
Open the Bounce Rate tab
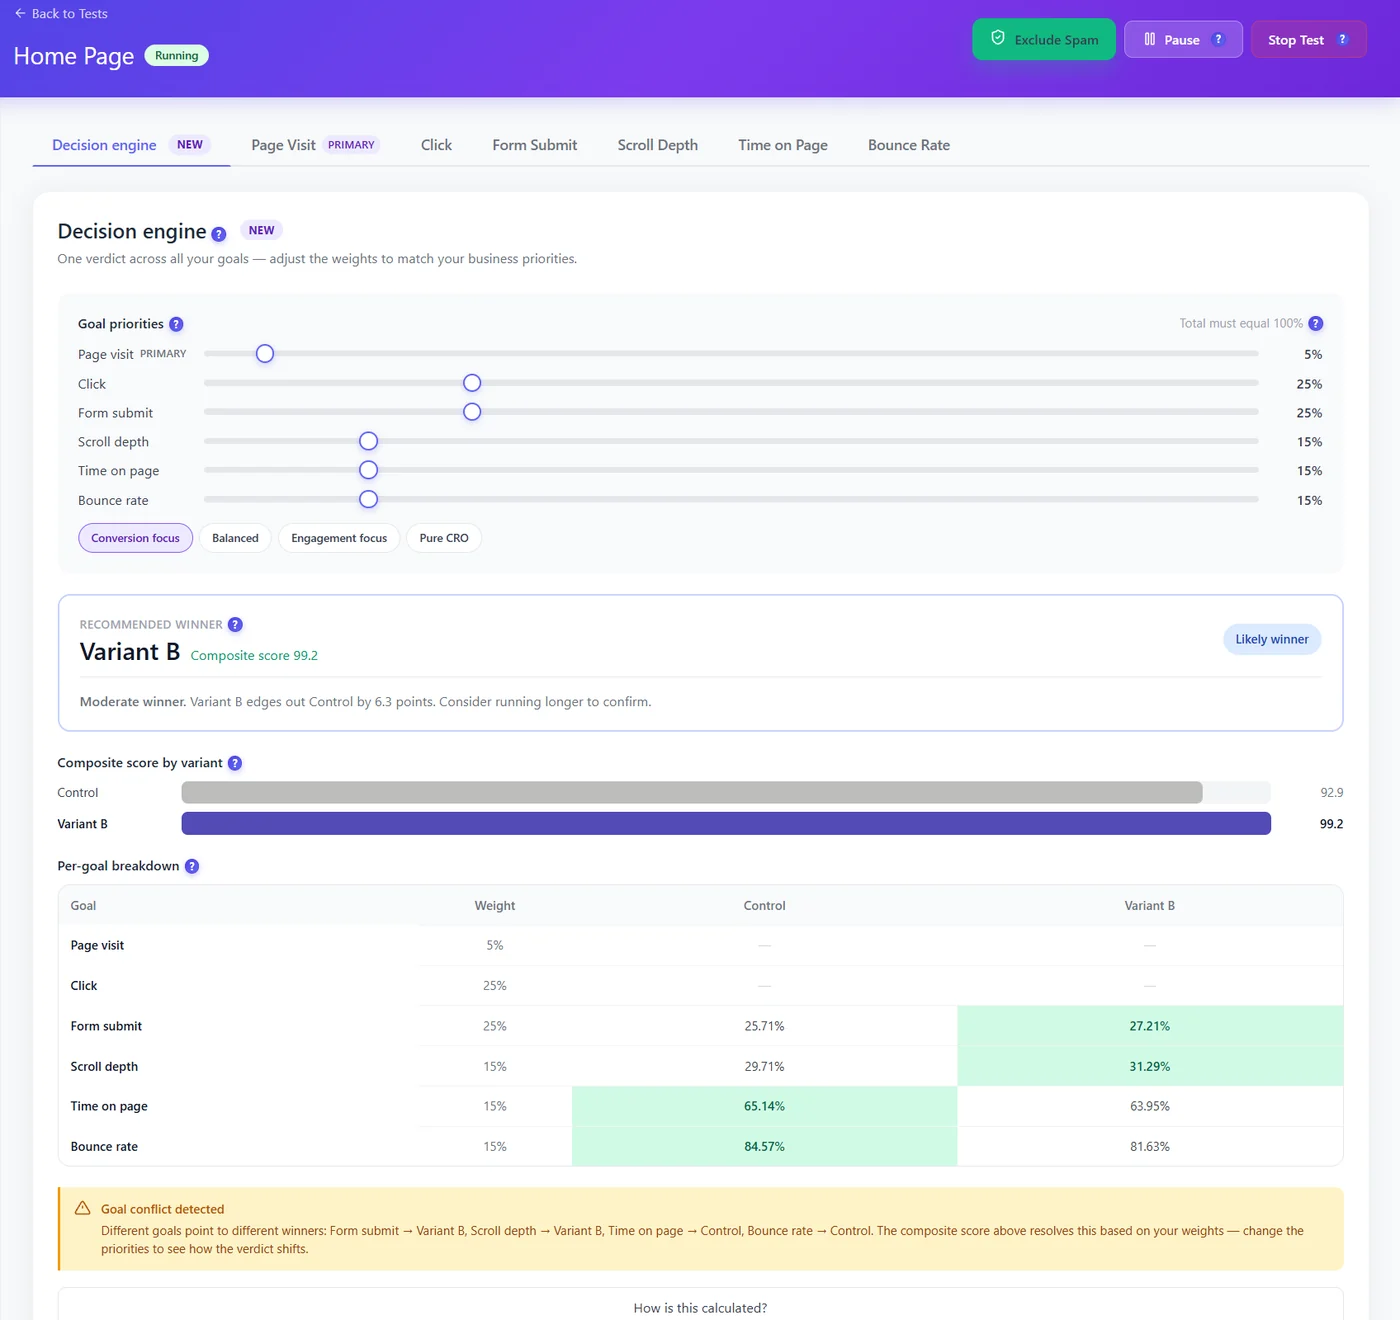(909, 145)
